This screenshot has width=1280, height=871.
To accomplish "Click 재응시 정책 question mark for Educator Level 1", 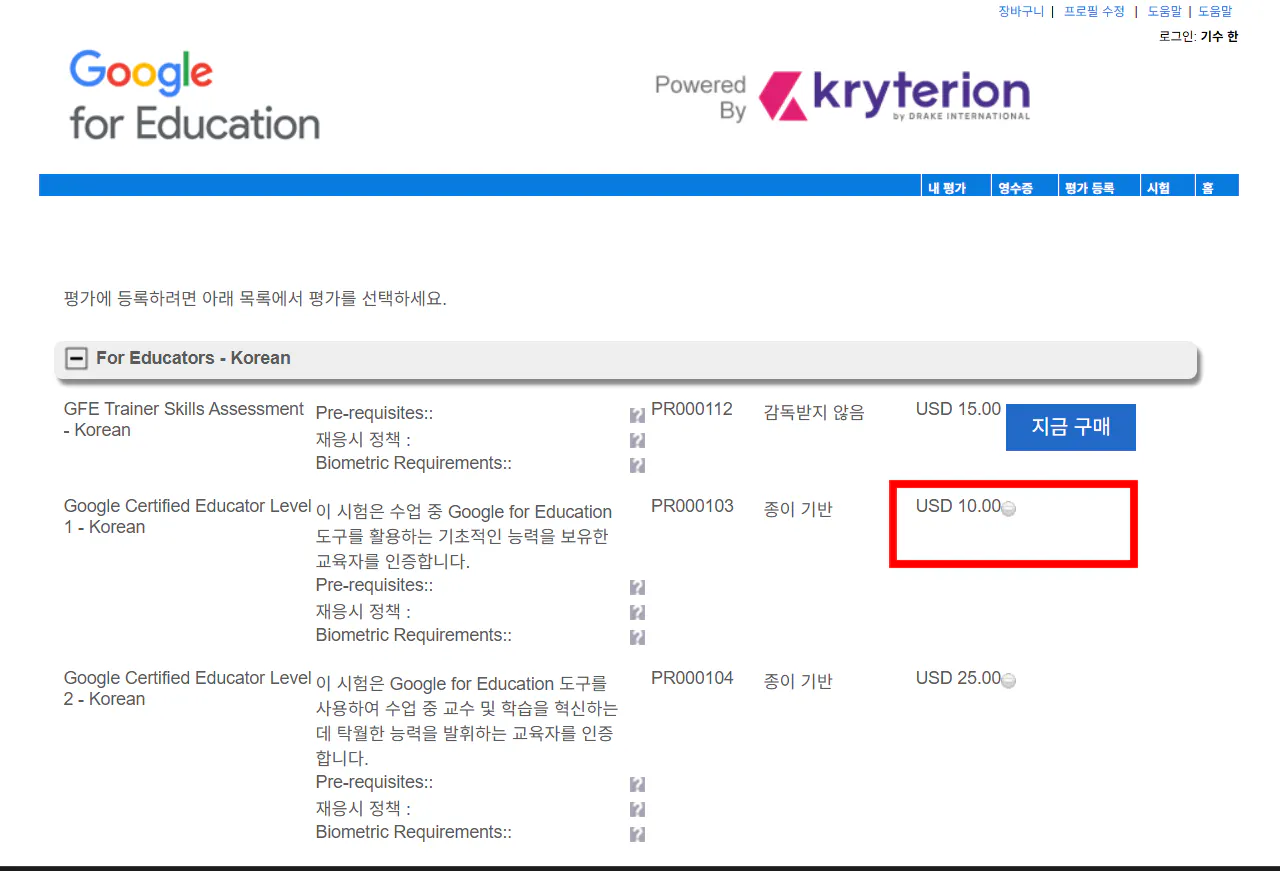I will (x=637, y=613).
